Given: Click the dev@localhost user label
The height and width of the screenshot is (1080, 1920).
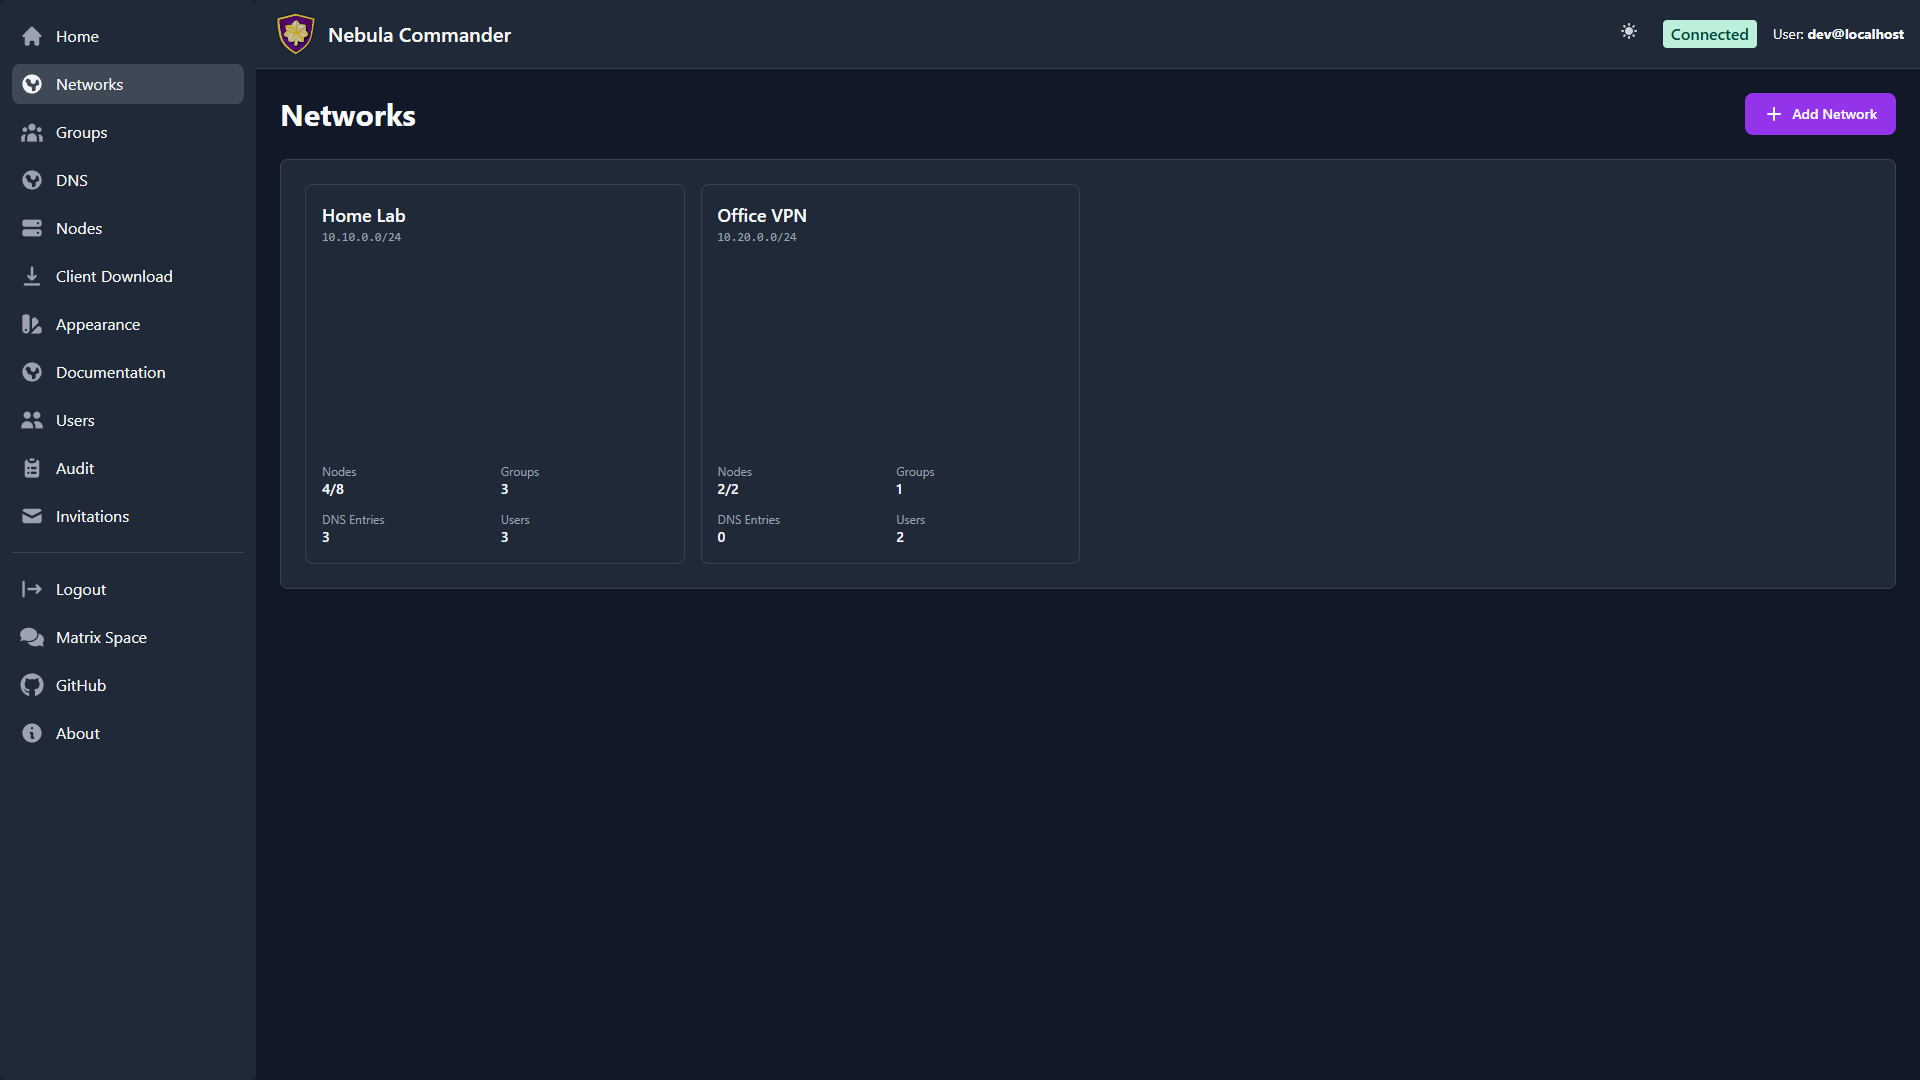Looking at the screenshot, I should [1855, 34].
